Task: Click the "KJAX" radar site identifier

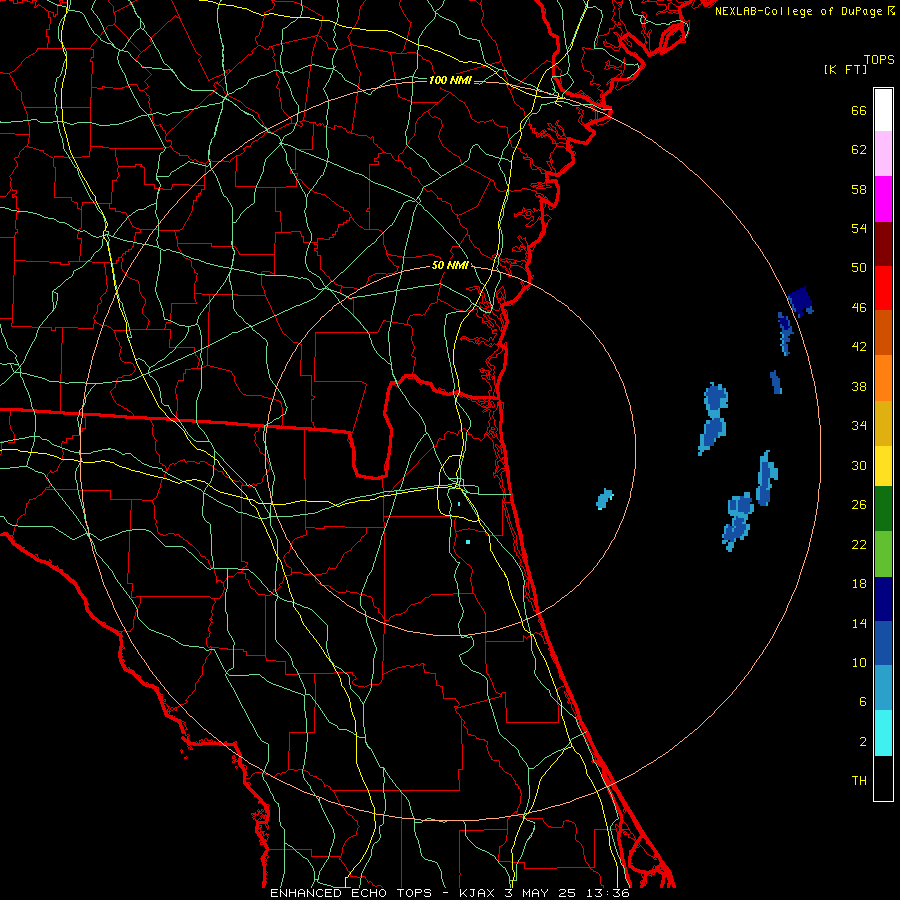Action: (479, 893)
